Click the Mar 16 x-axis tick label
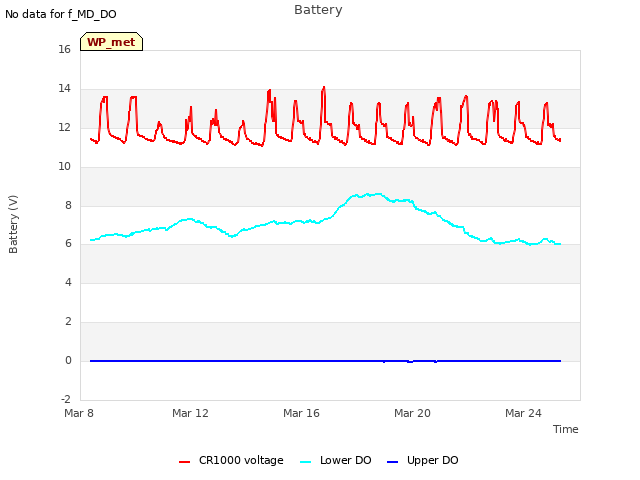The height and width of the screenshot is (480, 640). (301, 413)
